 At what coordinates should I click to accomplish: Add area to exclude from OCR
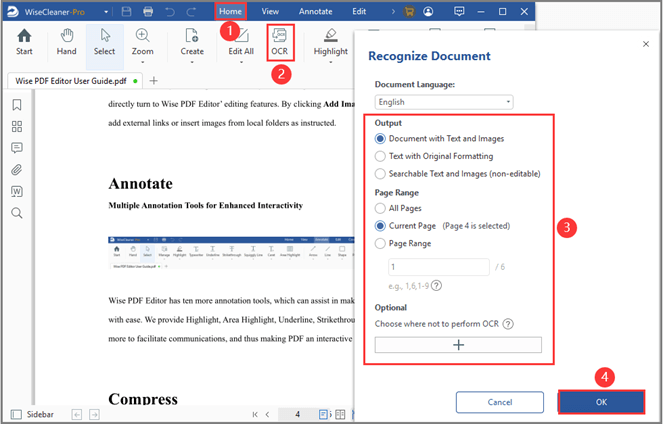[x=458, y=345]
